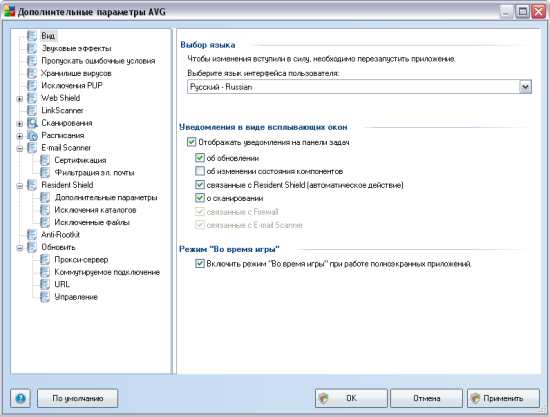The image size is (550, 417).
Task: Click the E-mail Scanner item icon
Action: tap(32, 148)
